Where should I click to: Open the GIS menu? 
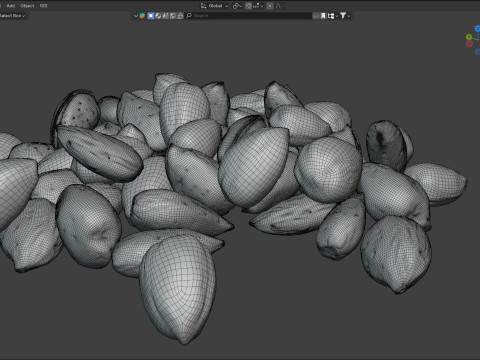pos(43,6)
